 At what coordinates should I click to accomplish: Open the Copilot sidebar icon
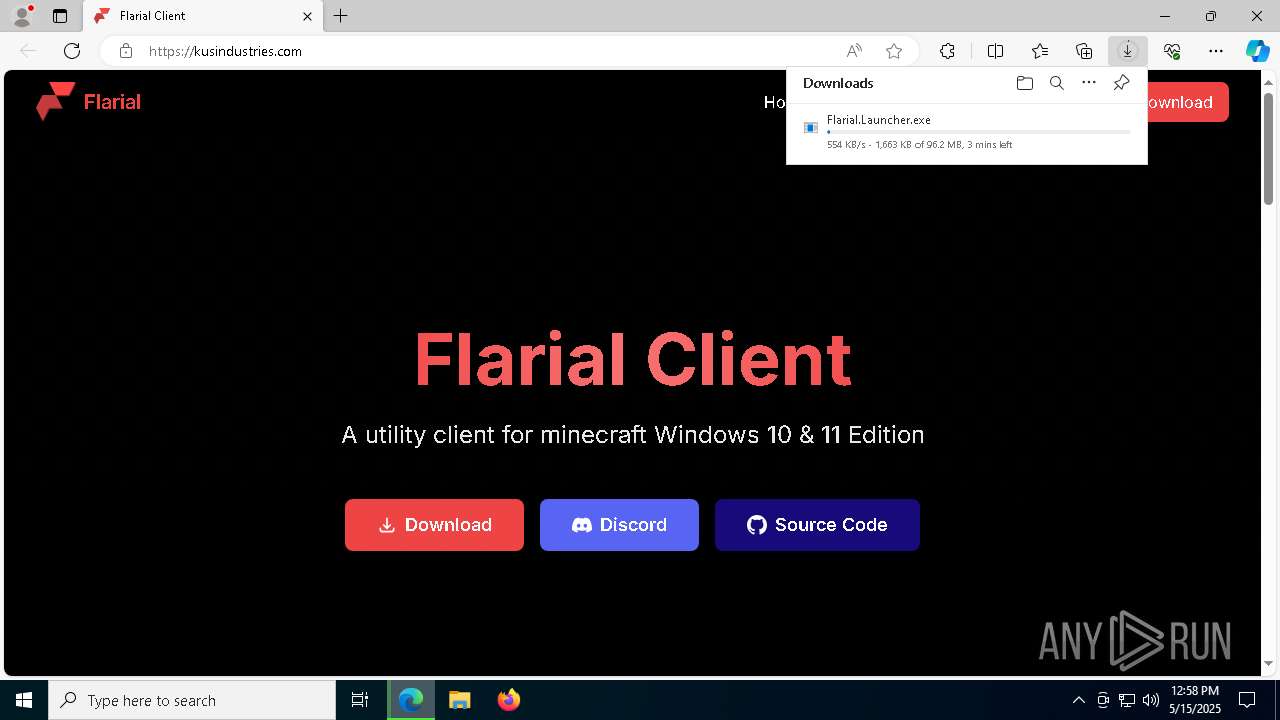tap(1257, 51)
